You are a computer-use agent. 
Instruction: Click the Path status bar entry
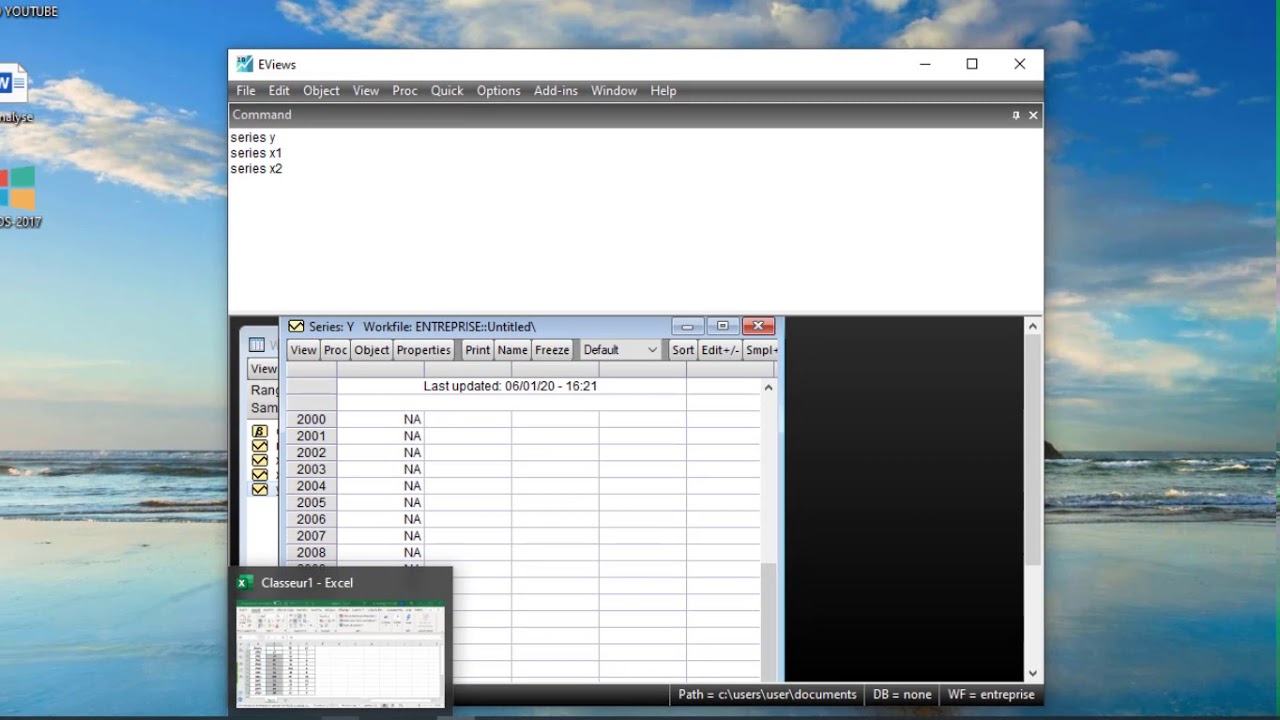click(767, 694)
